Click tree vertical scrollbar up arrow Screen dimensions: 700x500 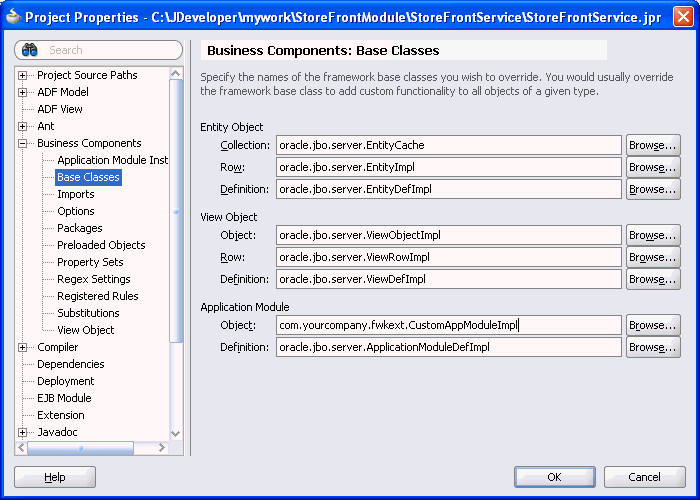pyautogui.click(x=176, y=73)
